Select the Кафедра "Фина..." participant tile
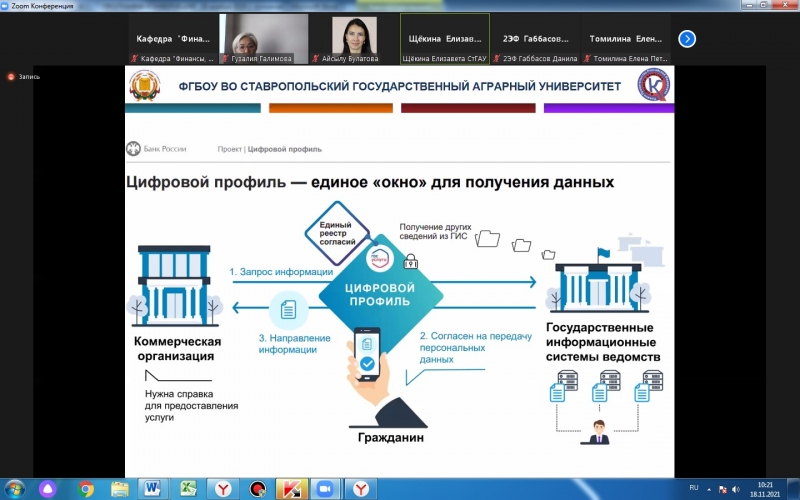Image resolution: width=800 pixels, height=500 pixels. [x=173, y=39]
